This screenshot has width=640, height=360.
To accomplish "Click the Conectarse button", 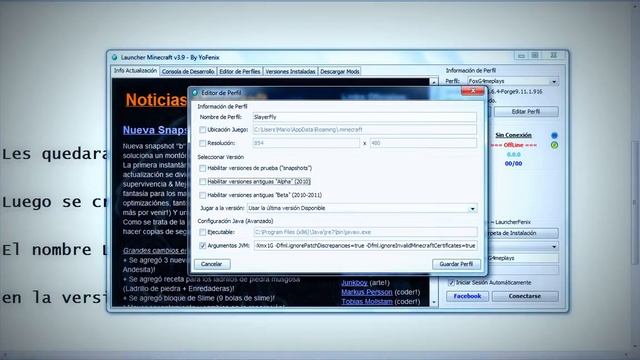I will (x=525, y=296).
